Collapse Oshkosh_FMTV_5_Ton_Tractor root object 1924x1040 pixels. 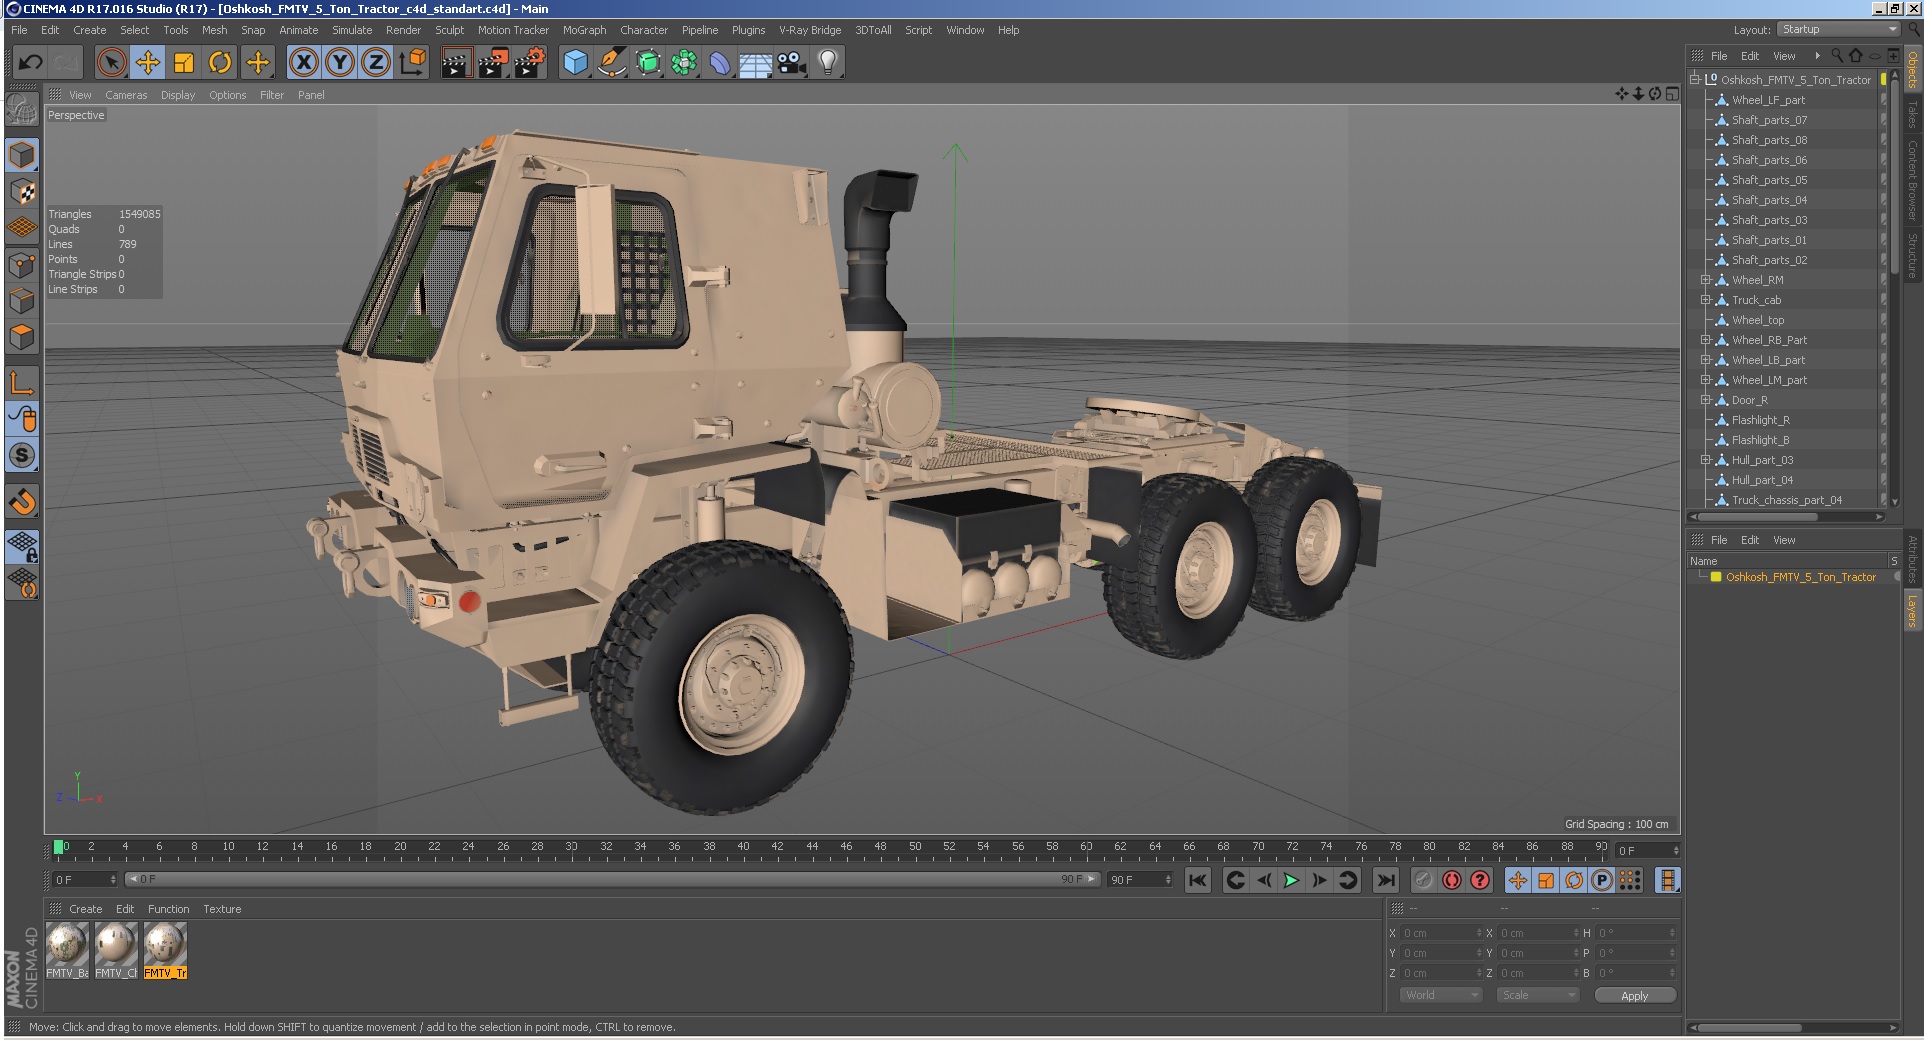click(1695, 79)
